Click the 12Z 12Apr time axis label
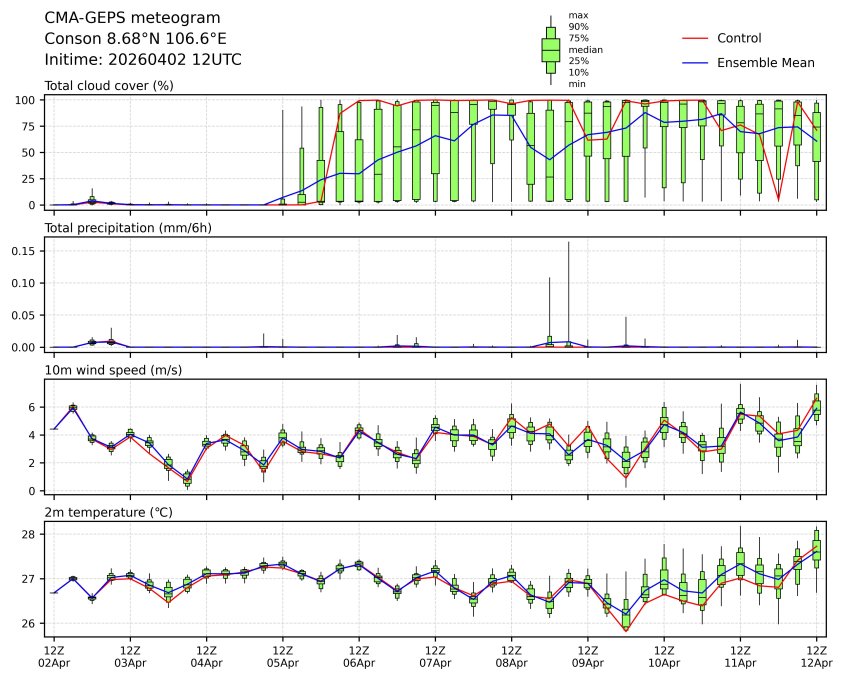844x680 pixels. 816,656
